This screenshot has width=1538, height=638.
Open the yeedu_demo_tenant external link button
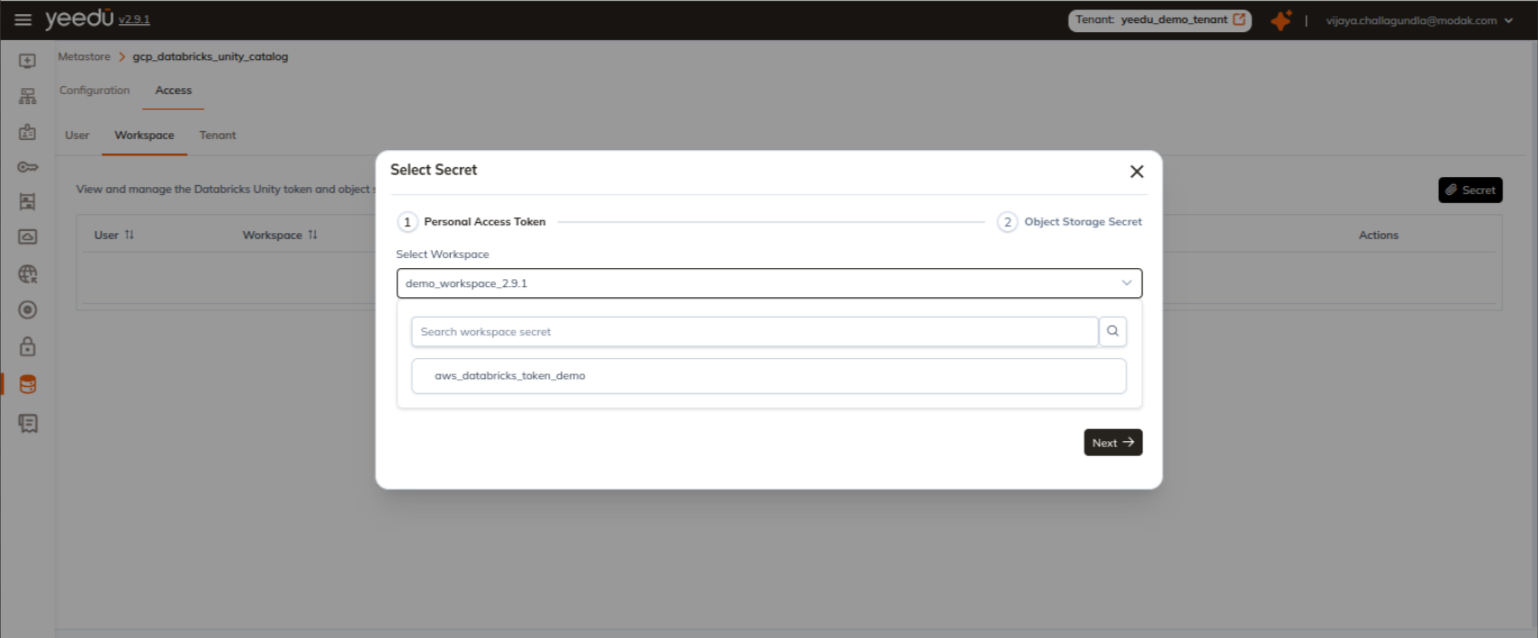click(1239, 19)
